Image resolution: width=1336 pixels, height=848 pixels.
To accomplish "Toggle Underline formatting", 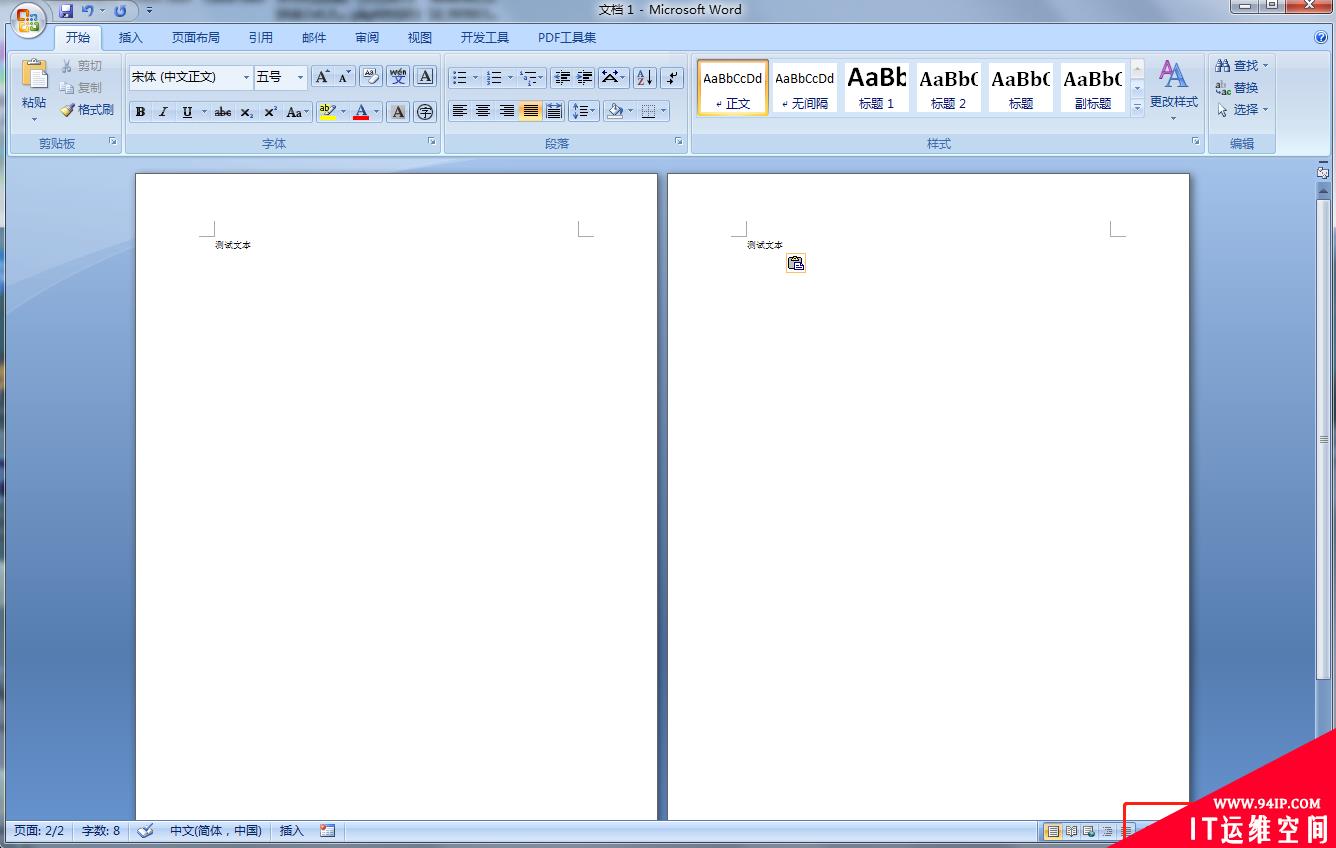I will pyautogui.click(x=187, y=112).
